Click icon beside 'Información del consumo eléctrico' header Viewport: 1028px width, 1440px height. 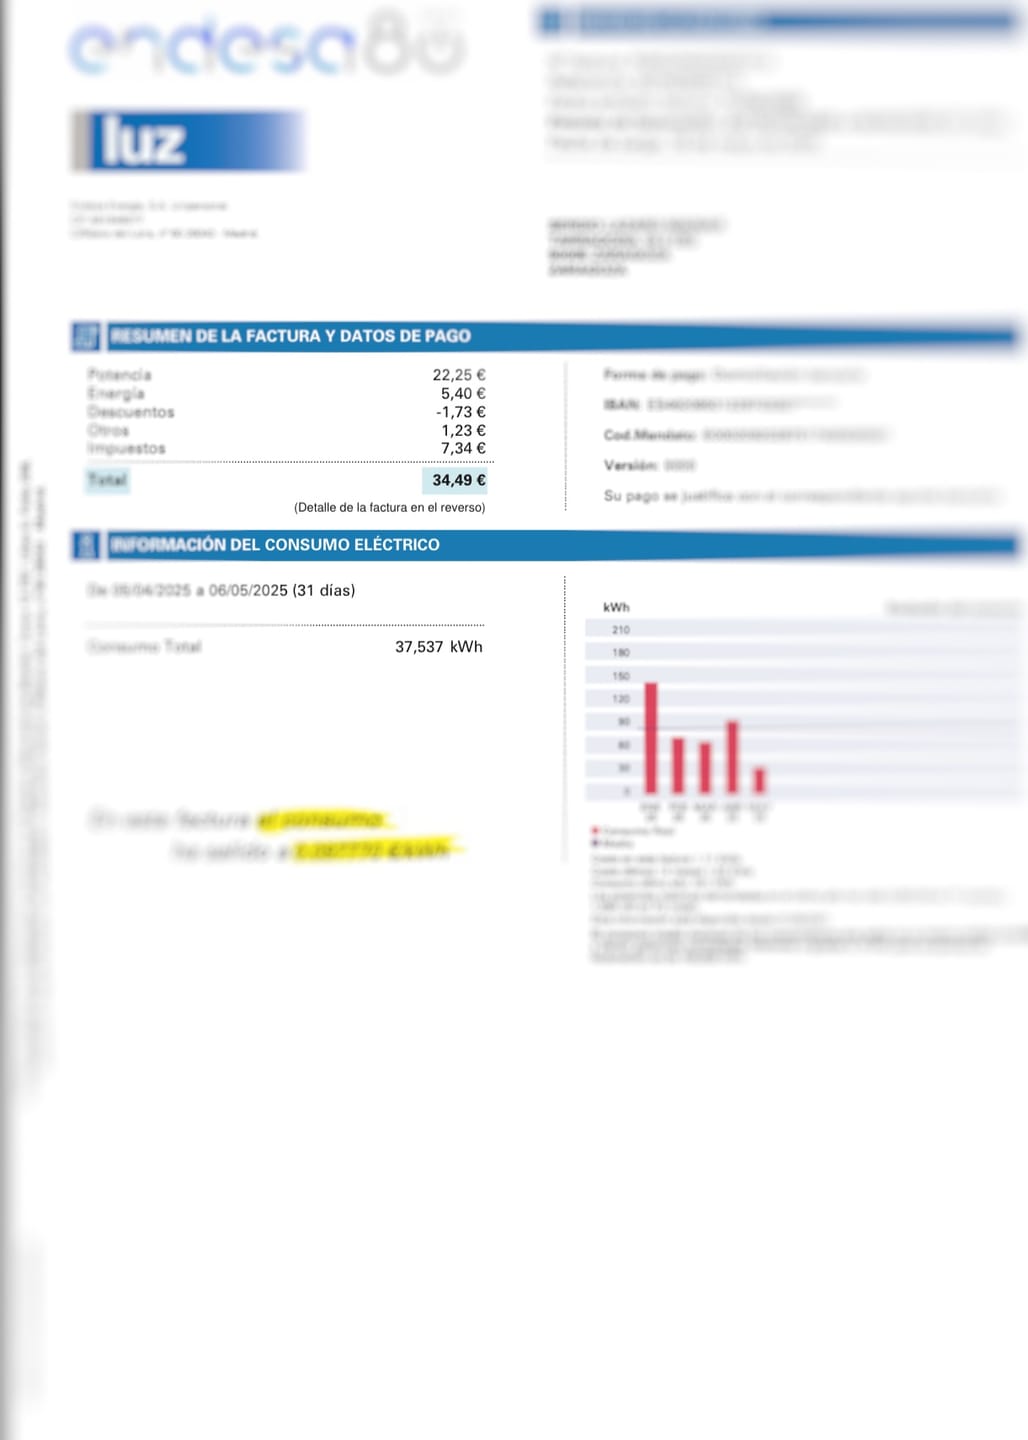[85, 545]
